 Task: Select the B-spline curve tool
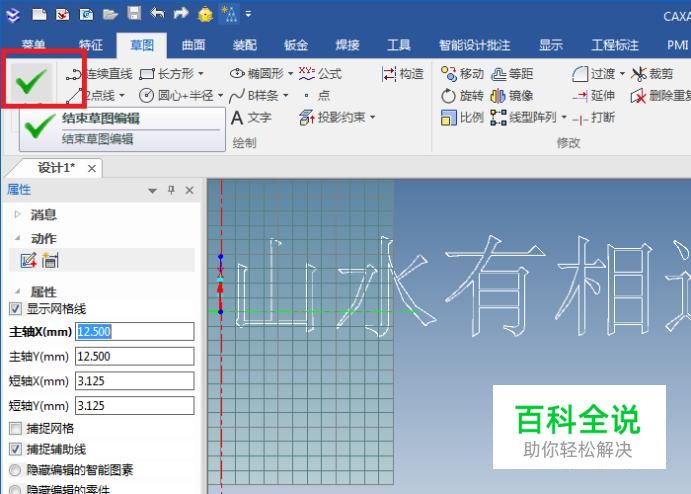point(254,95)
